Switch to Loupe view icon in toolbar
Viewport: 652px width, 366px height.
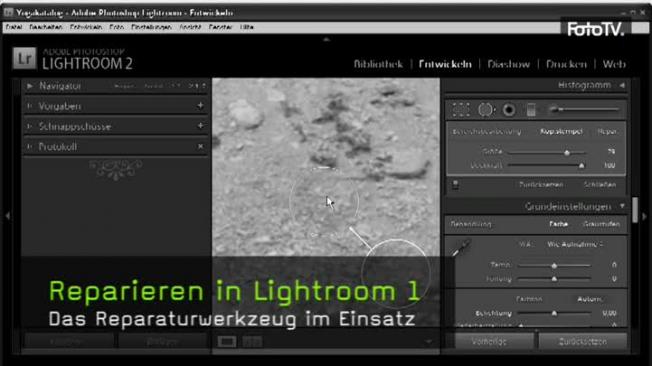[x=227, y=341]
